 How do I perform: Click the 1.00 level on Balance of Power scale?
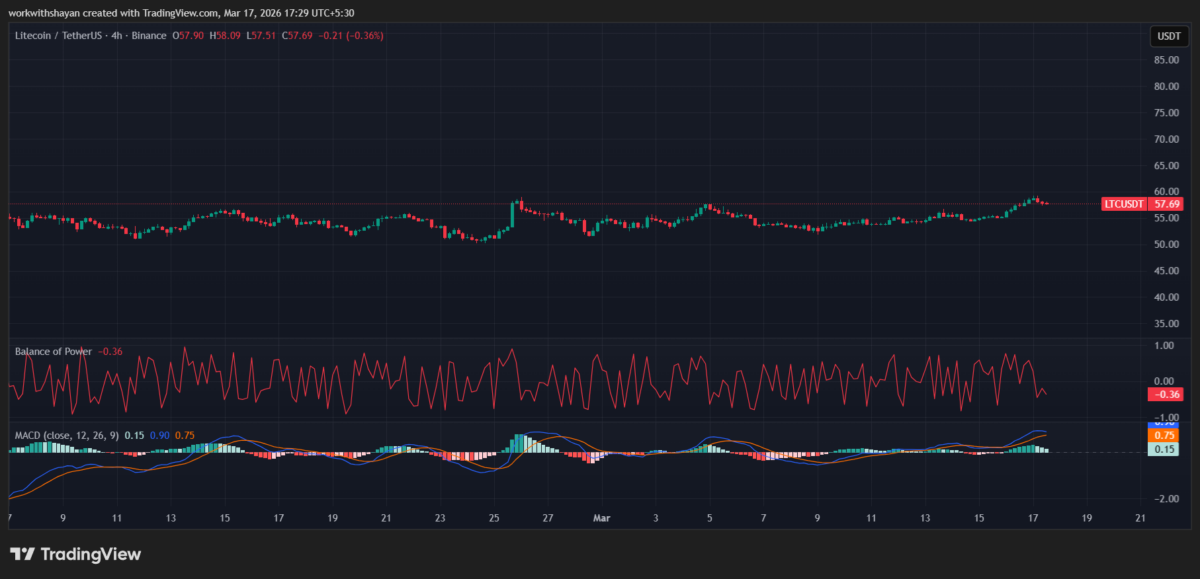[1164, 346]
